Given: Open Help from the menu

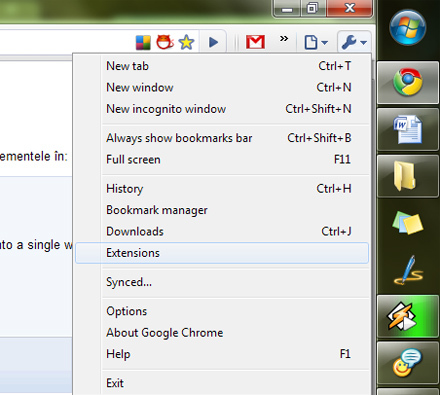Looking at the screenshot, I should click(222, 354).
